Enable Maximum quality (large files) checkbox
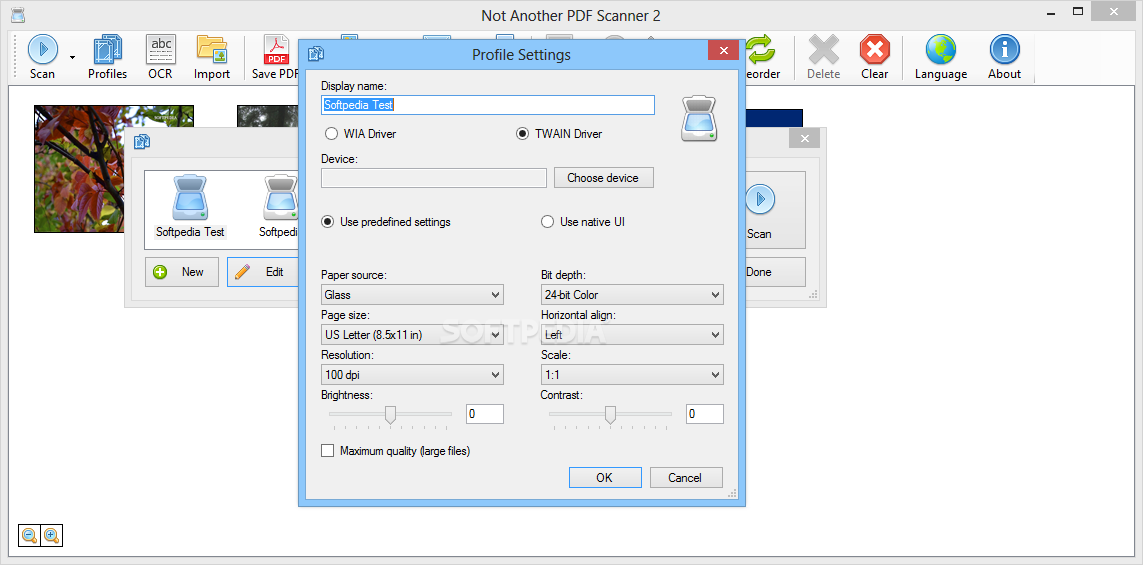 [327, 451]
